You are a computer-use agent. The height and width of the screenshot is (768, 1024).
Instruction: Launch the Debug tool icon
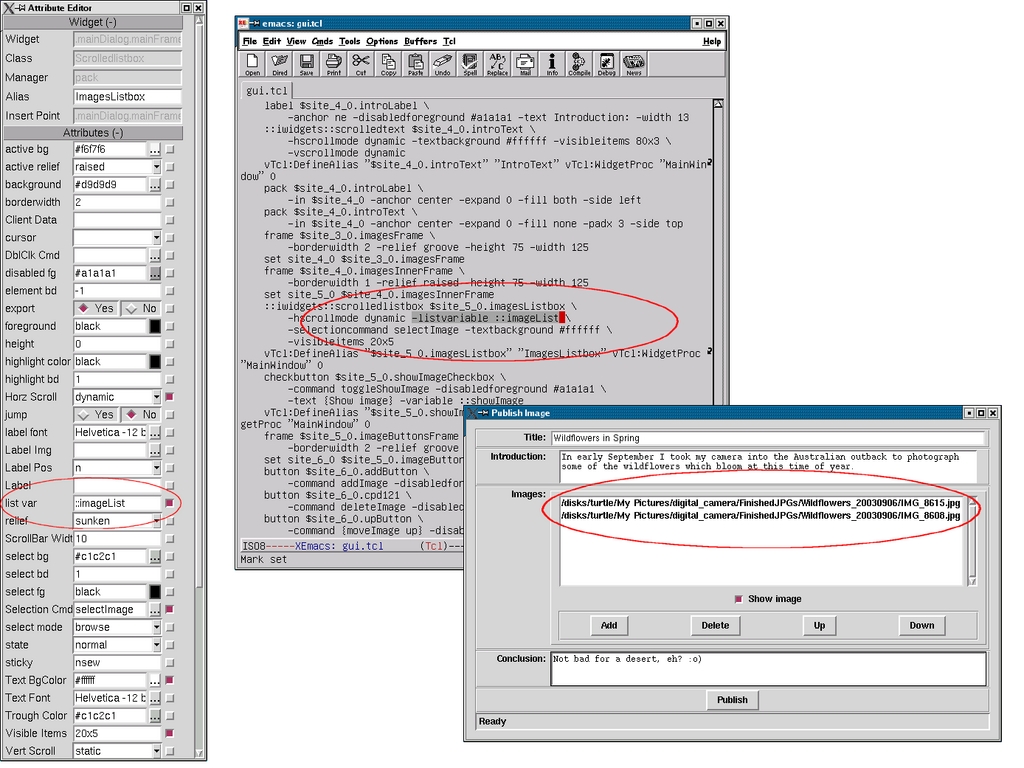click(606, 64)
